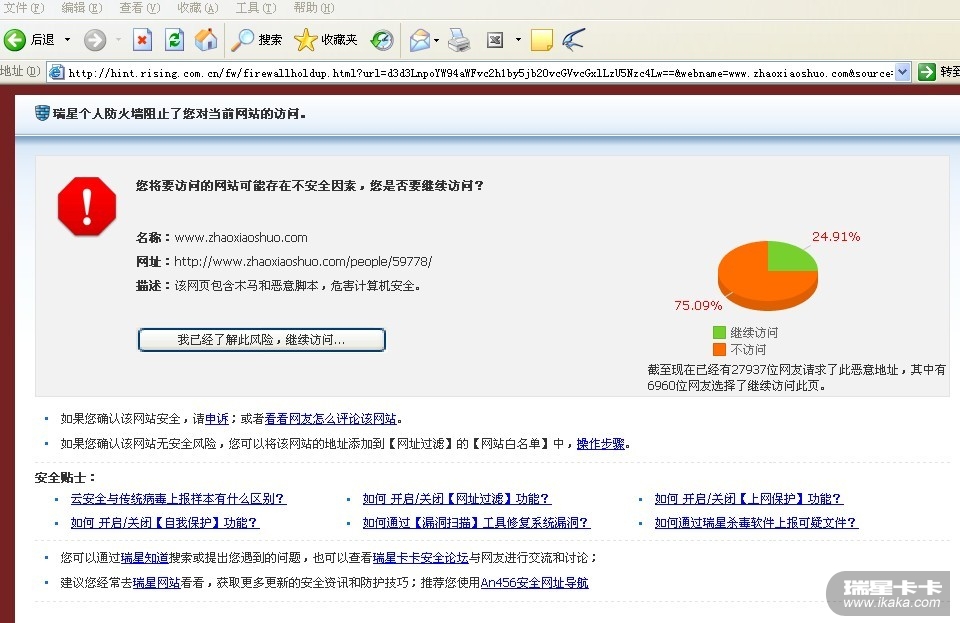This screenshot has width=960, height=623.
Task: Click the green pie chart slice
Action: 790,257
